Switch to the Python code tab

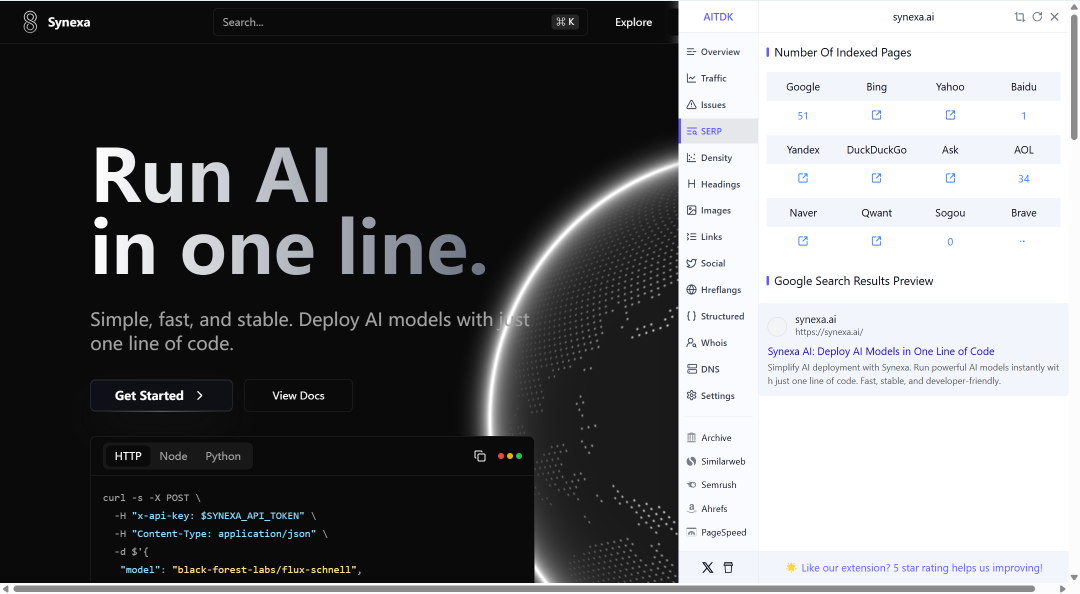pos(223,456)
